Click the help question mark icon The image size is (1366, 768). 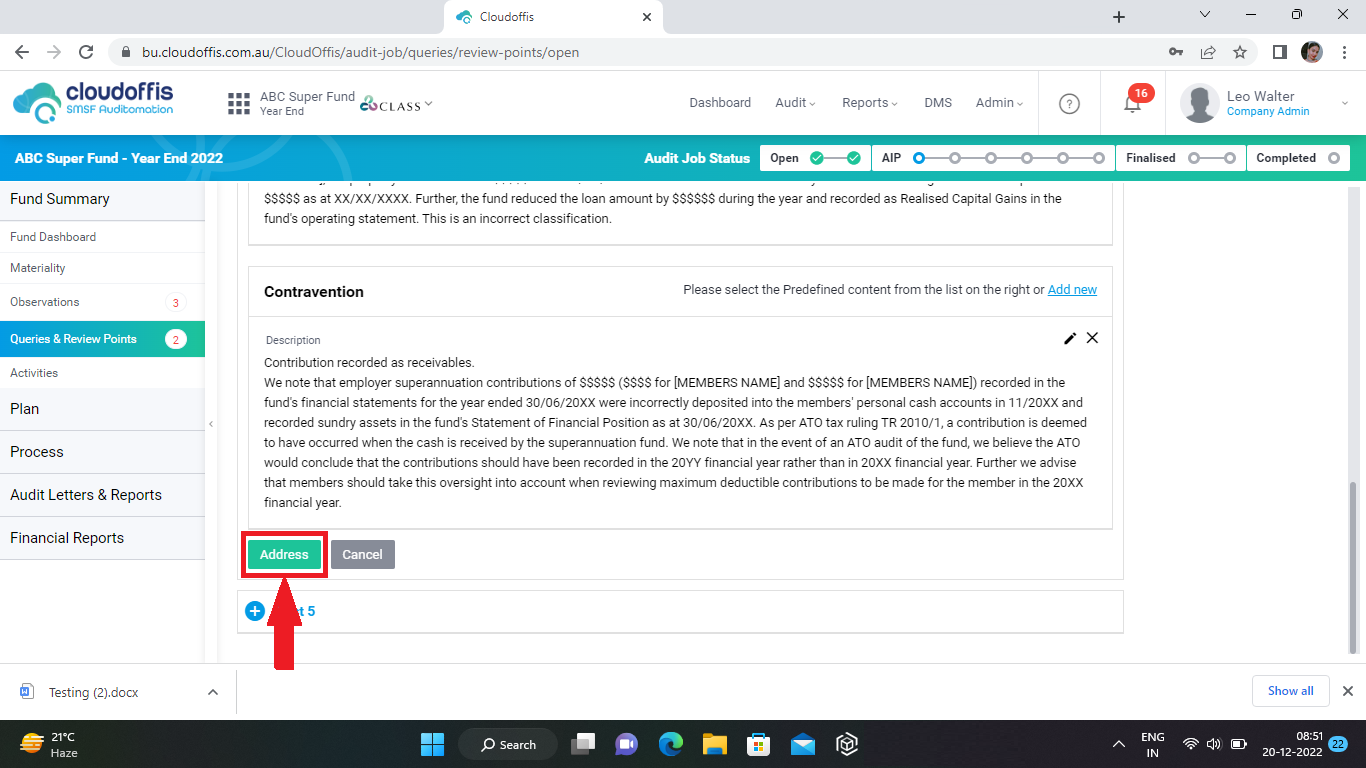click(x=1069, y=104)
